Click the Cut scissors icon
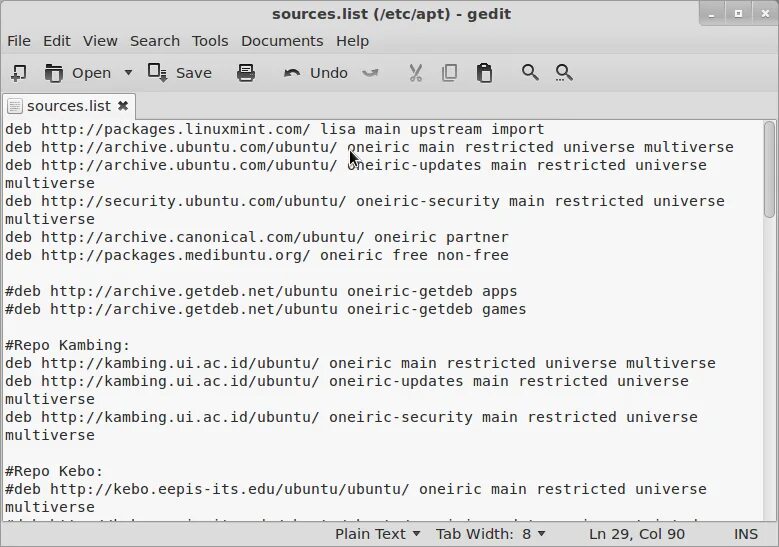Viewport: 779px width, 547px height. (416, 73)
